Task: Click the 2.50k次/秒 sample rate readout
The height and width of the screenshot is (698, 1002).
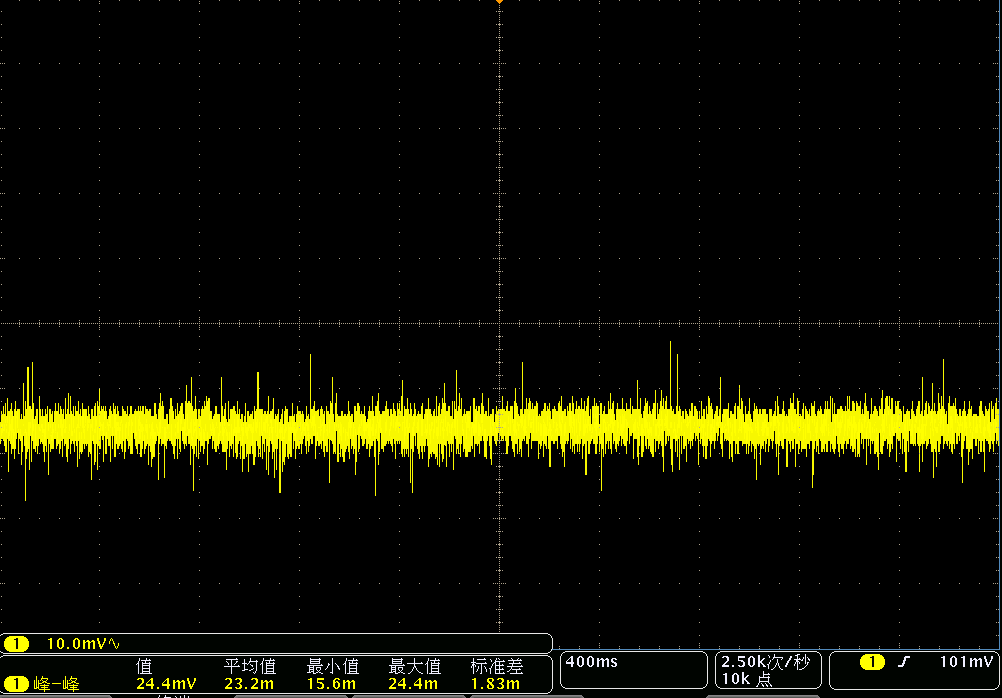Action: point(766,662)
